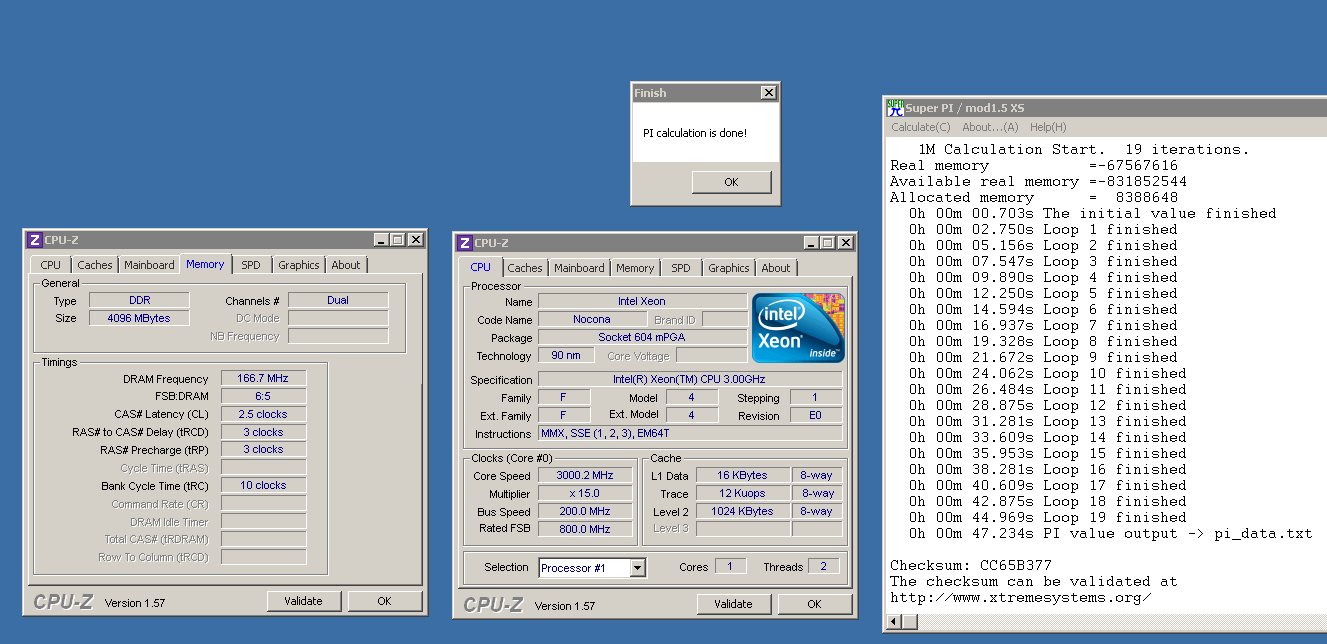Click the CAS# Latency 2.5 clocks value
Image resolution: width=1327 pixels, height=644 pixels.
[x=263, y=414]
